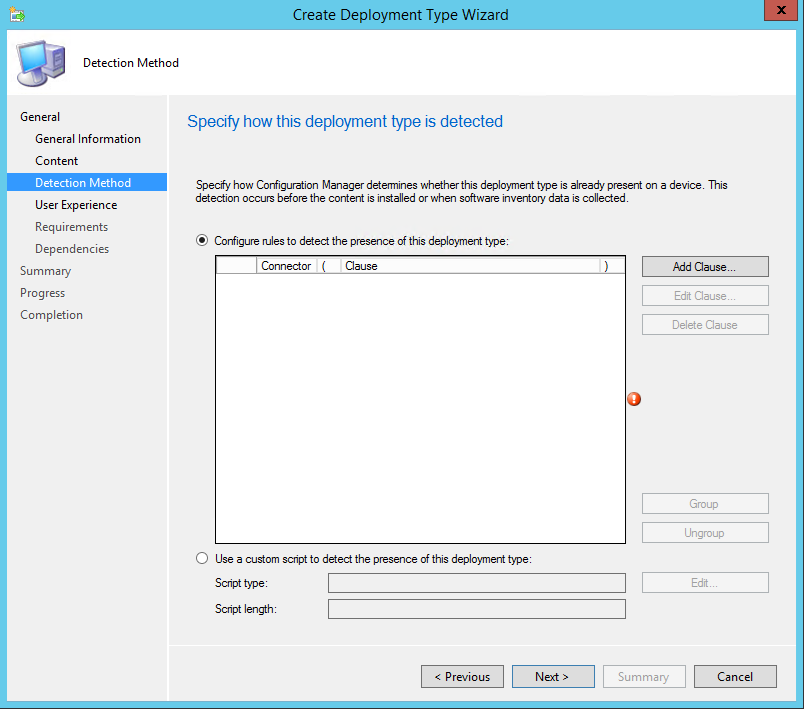The width and height of the screenshot is (804, 709).
Task: Select Progress step in sidebar
Action: click(x=43, y=293)
